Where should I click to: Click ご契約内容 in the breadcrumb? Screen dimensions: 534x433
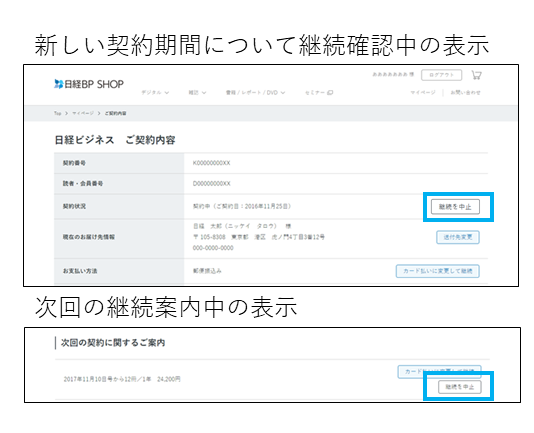(115, 113)
